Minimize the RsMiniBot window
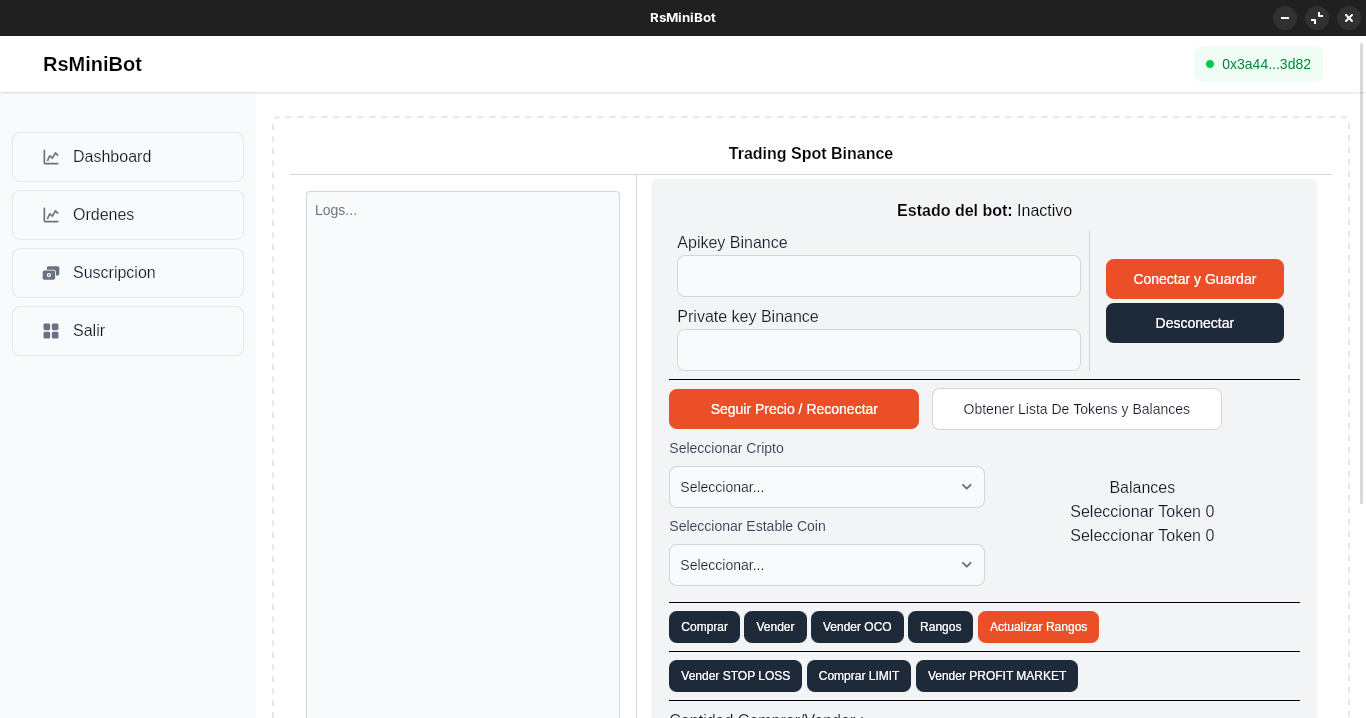The image size is (1366, 718). click(1284, 18)
